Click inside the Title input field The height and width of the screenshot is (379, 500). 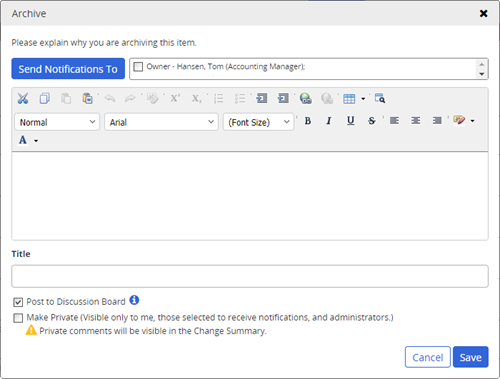click(x=250, y=276)
